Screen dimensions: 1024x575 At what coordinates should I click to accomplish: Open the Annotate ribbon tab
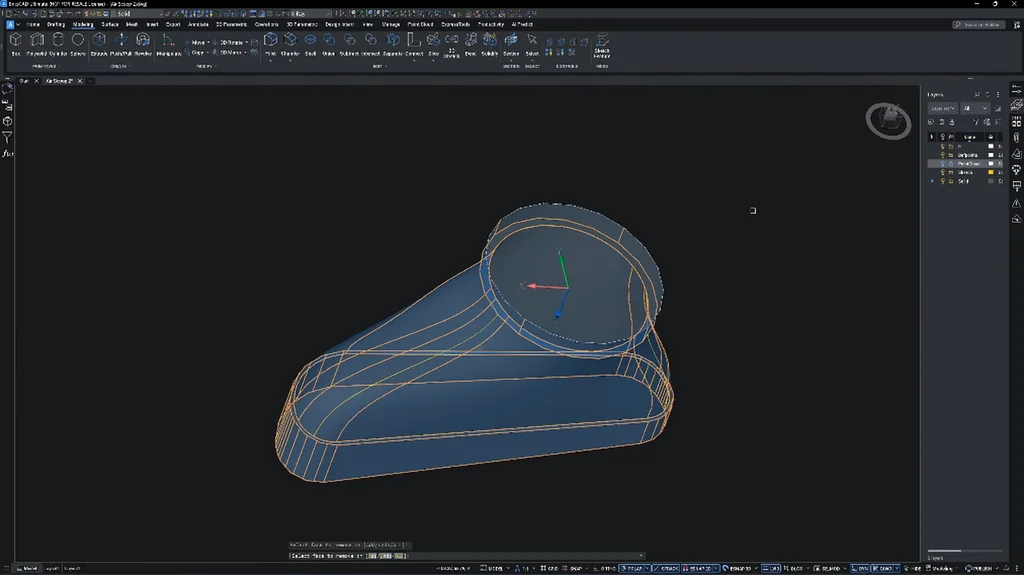pos(198,24)
